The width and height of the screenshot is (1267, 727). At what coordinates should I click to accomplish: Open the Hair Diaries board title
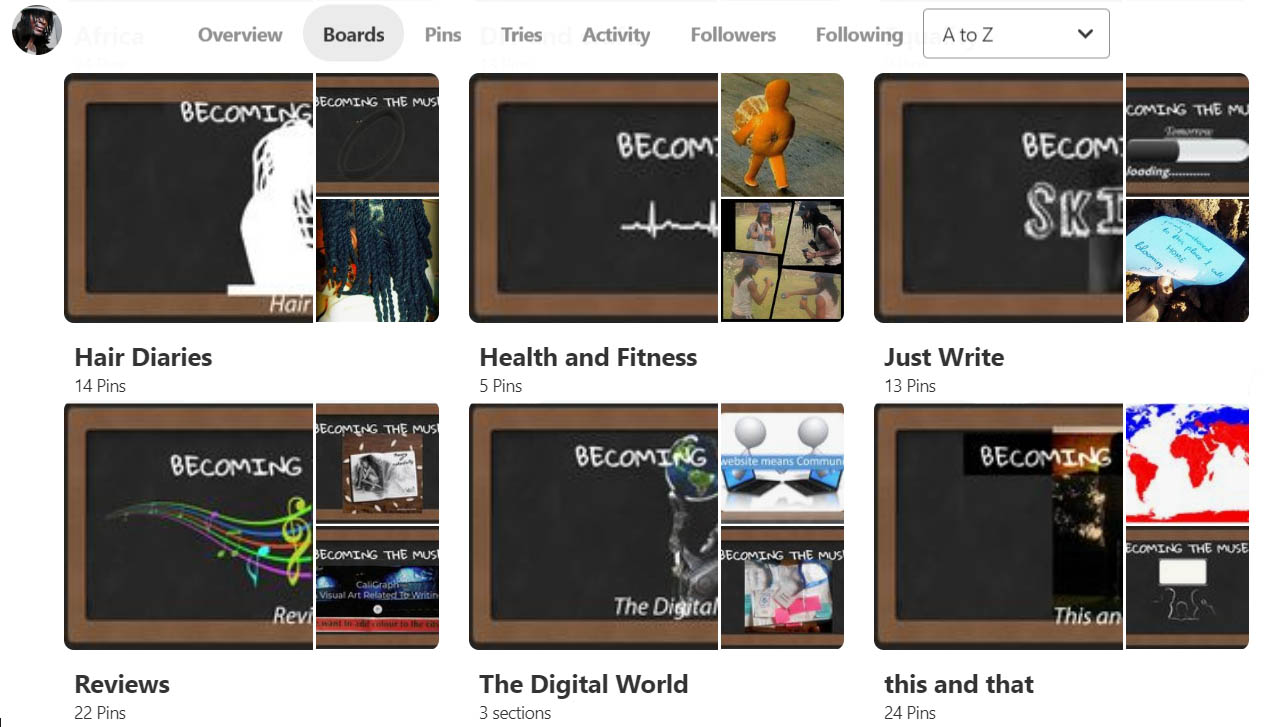click(x=143, y=357)
